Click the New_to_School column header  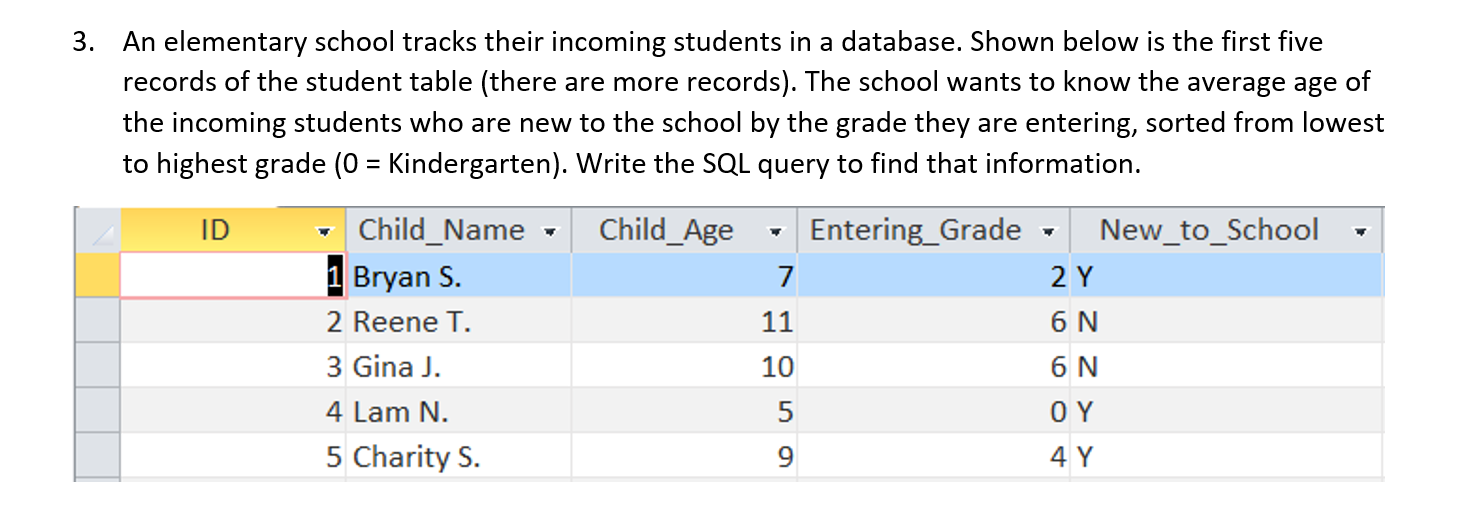point(1227,230)
